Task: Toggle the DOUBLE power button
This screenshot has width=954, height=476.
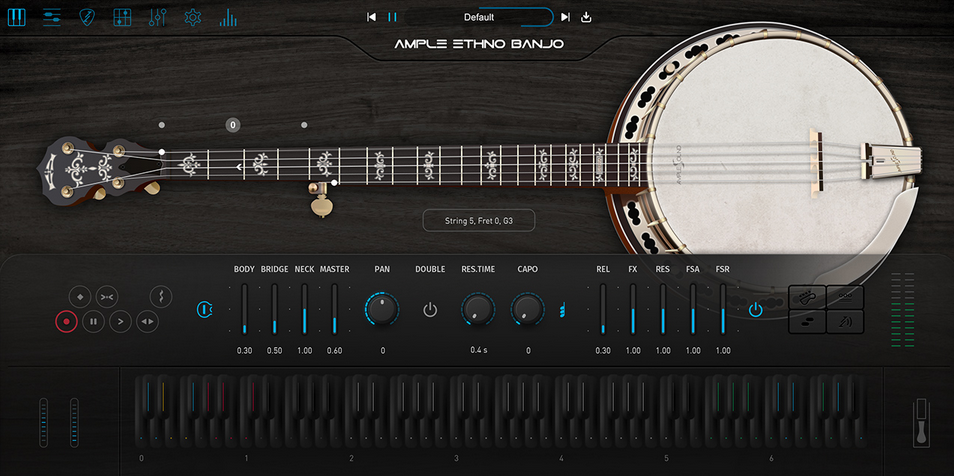Action: [430, 310]
